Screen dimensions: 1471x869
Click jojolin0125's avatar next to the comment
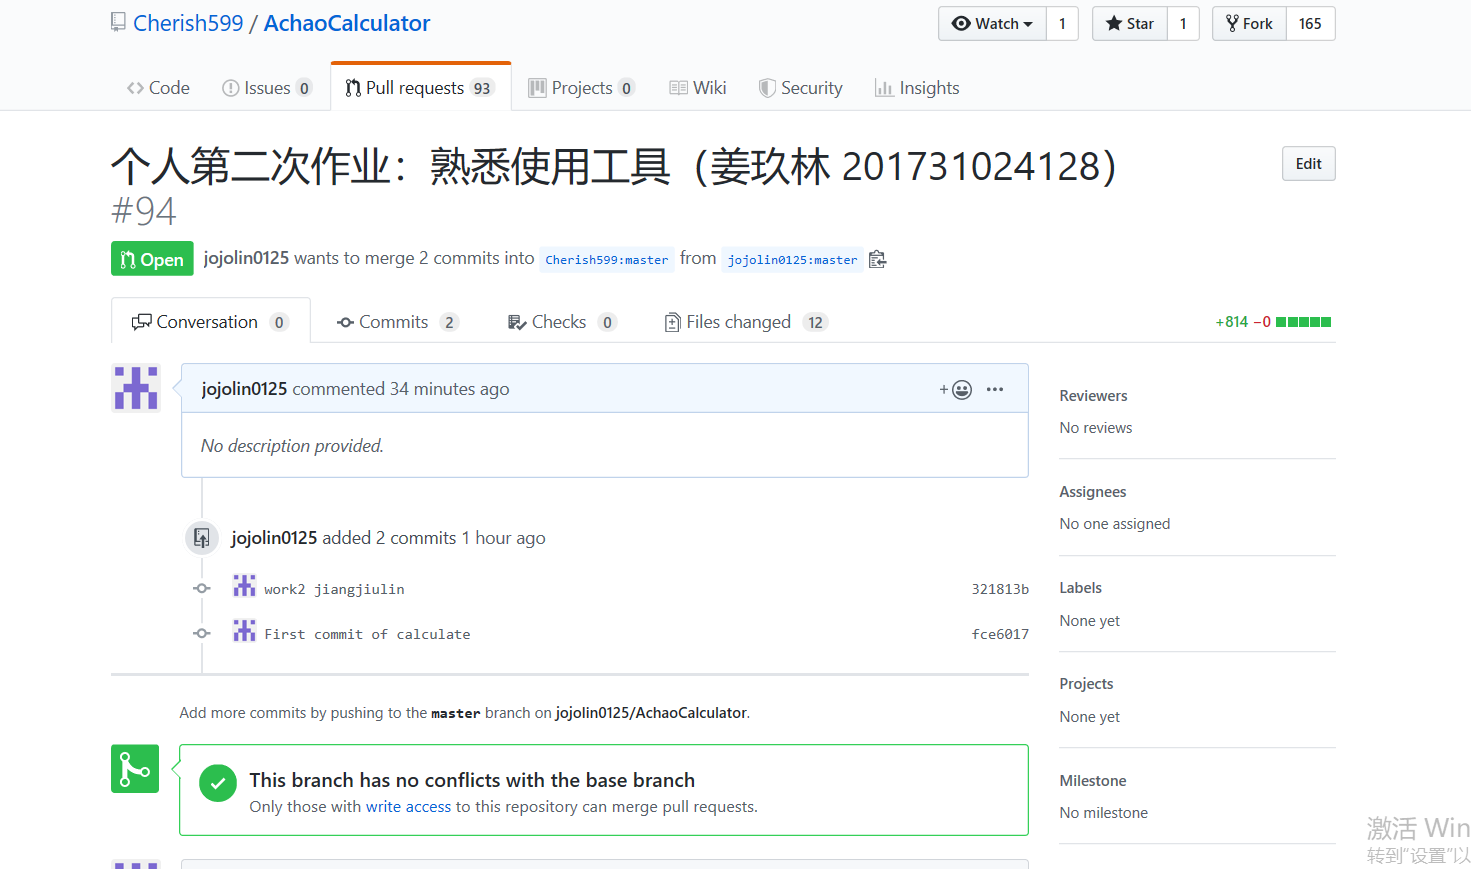tap(135, 388)
